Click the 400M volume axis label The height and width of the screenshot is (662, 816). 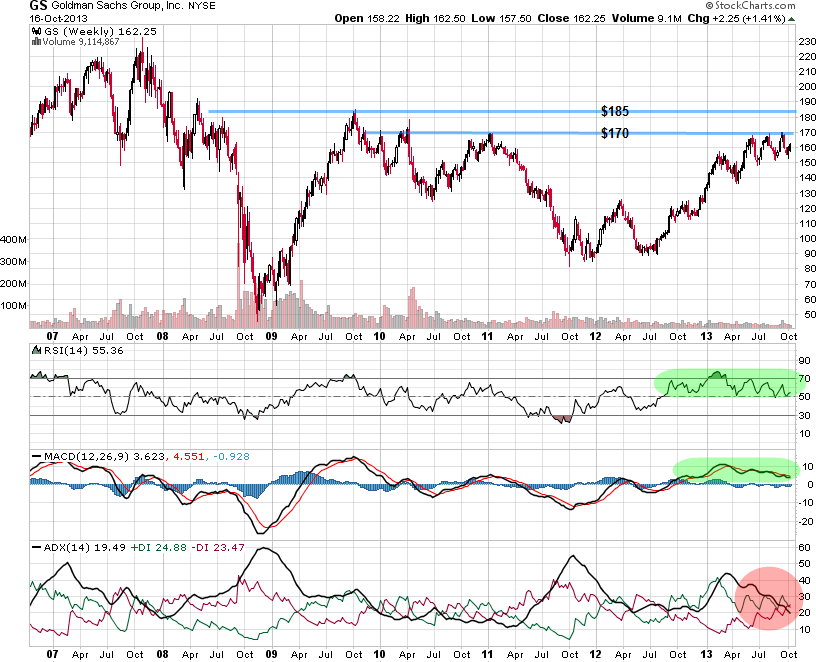14,240
